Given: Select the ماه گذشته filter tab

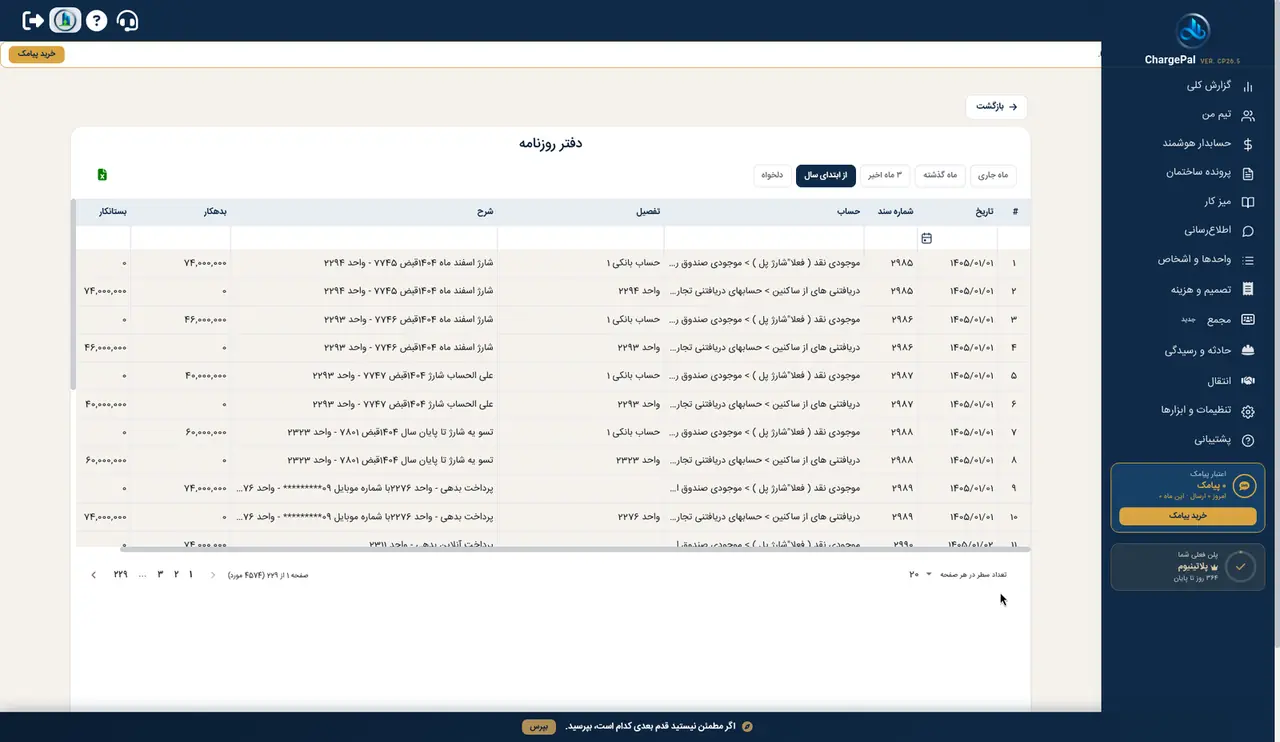Looking at the screenshot, I should pos(939,175).
